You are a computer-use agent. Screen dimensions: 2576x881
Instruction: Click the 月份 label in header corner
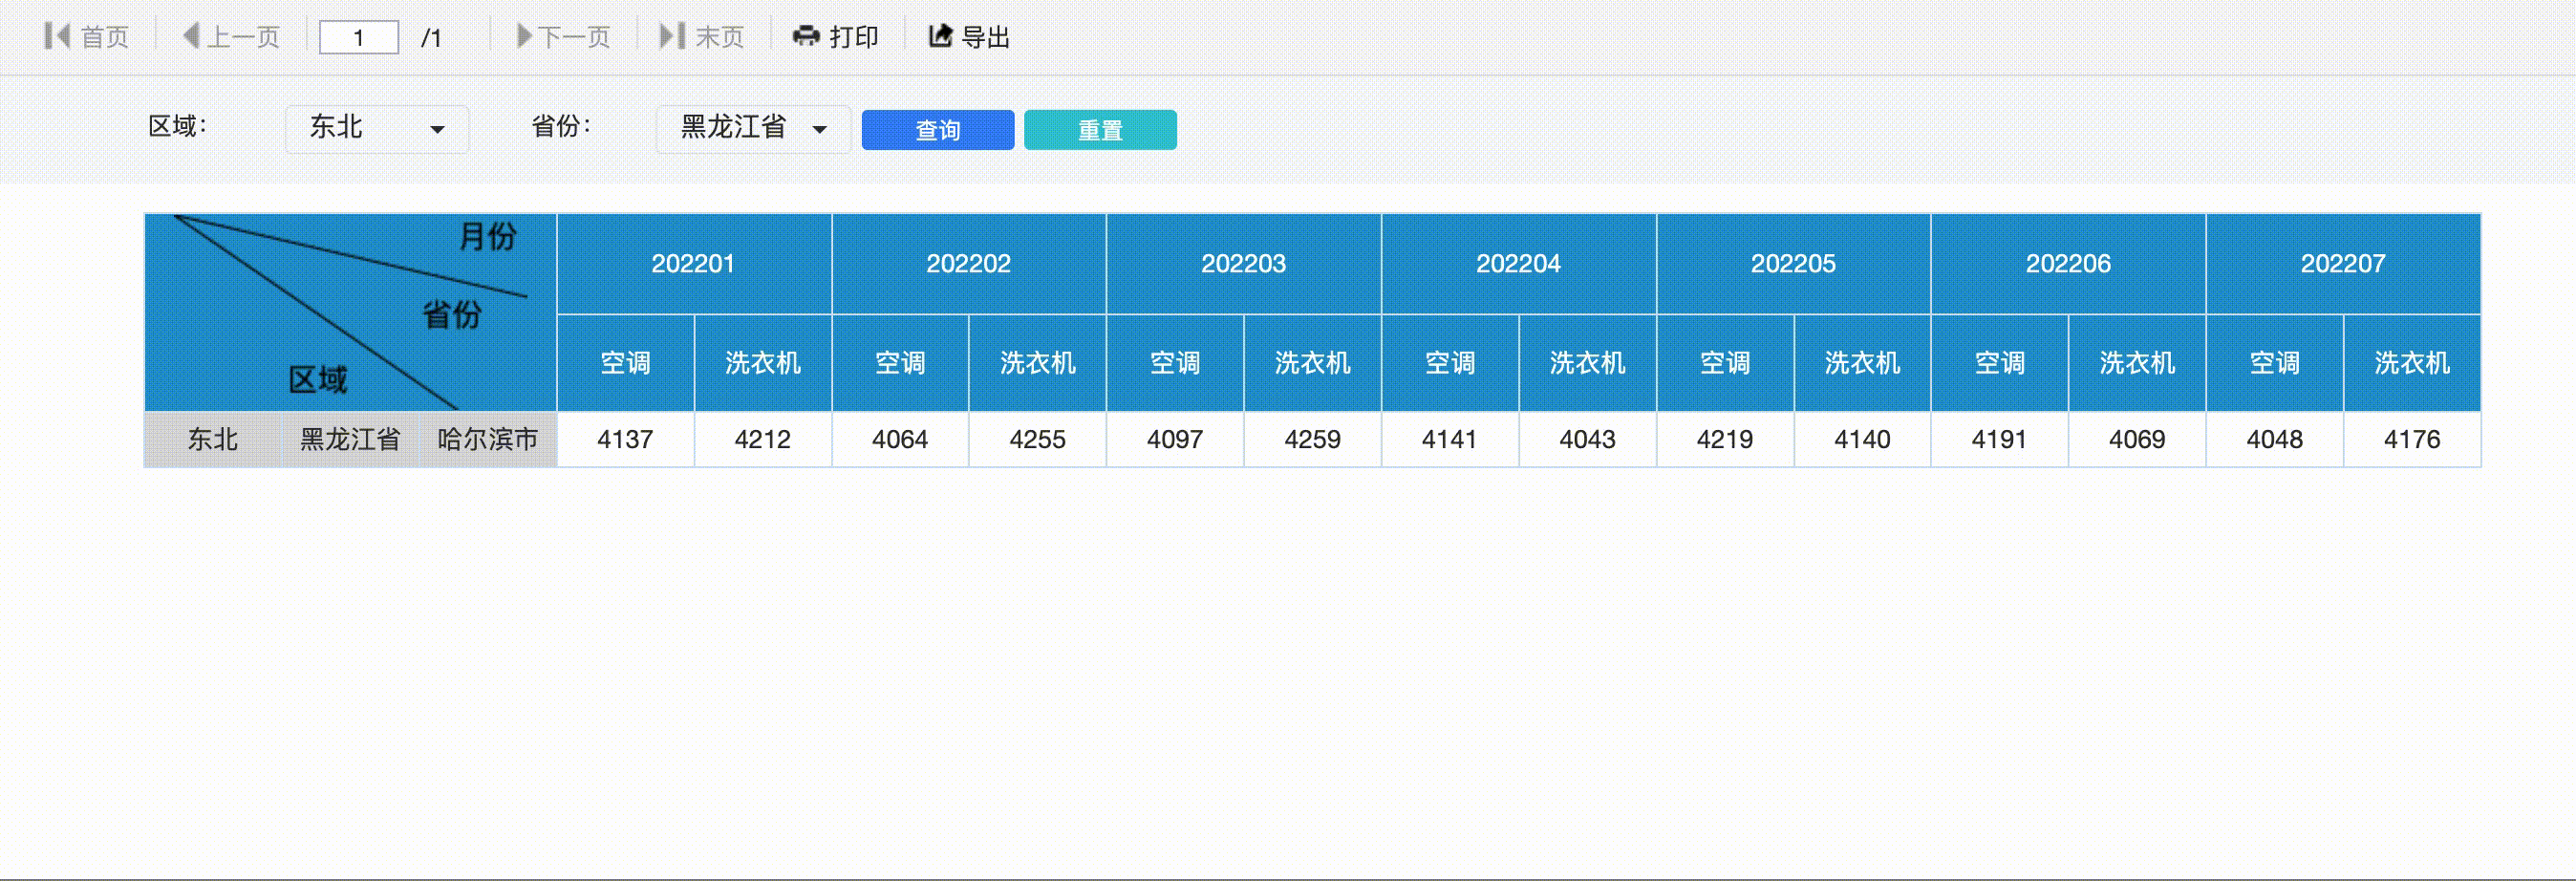pos(487,236)
